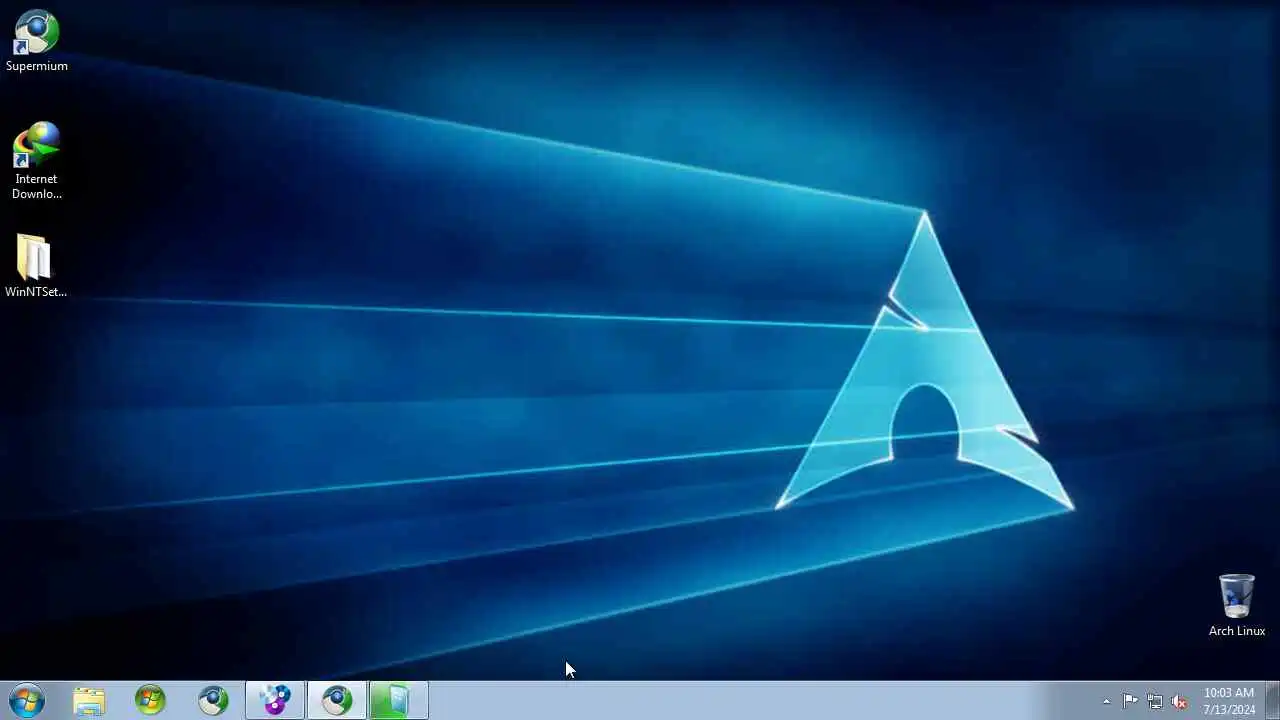The height and width of the screenshot is (720, 1280).
Task: Switch to the disc-icons app on taskbar
Action: coord(275,701)
